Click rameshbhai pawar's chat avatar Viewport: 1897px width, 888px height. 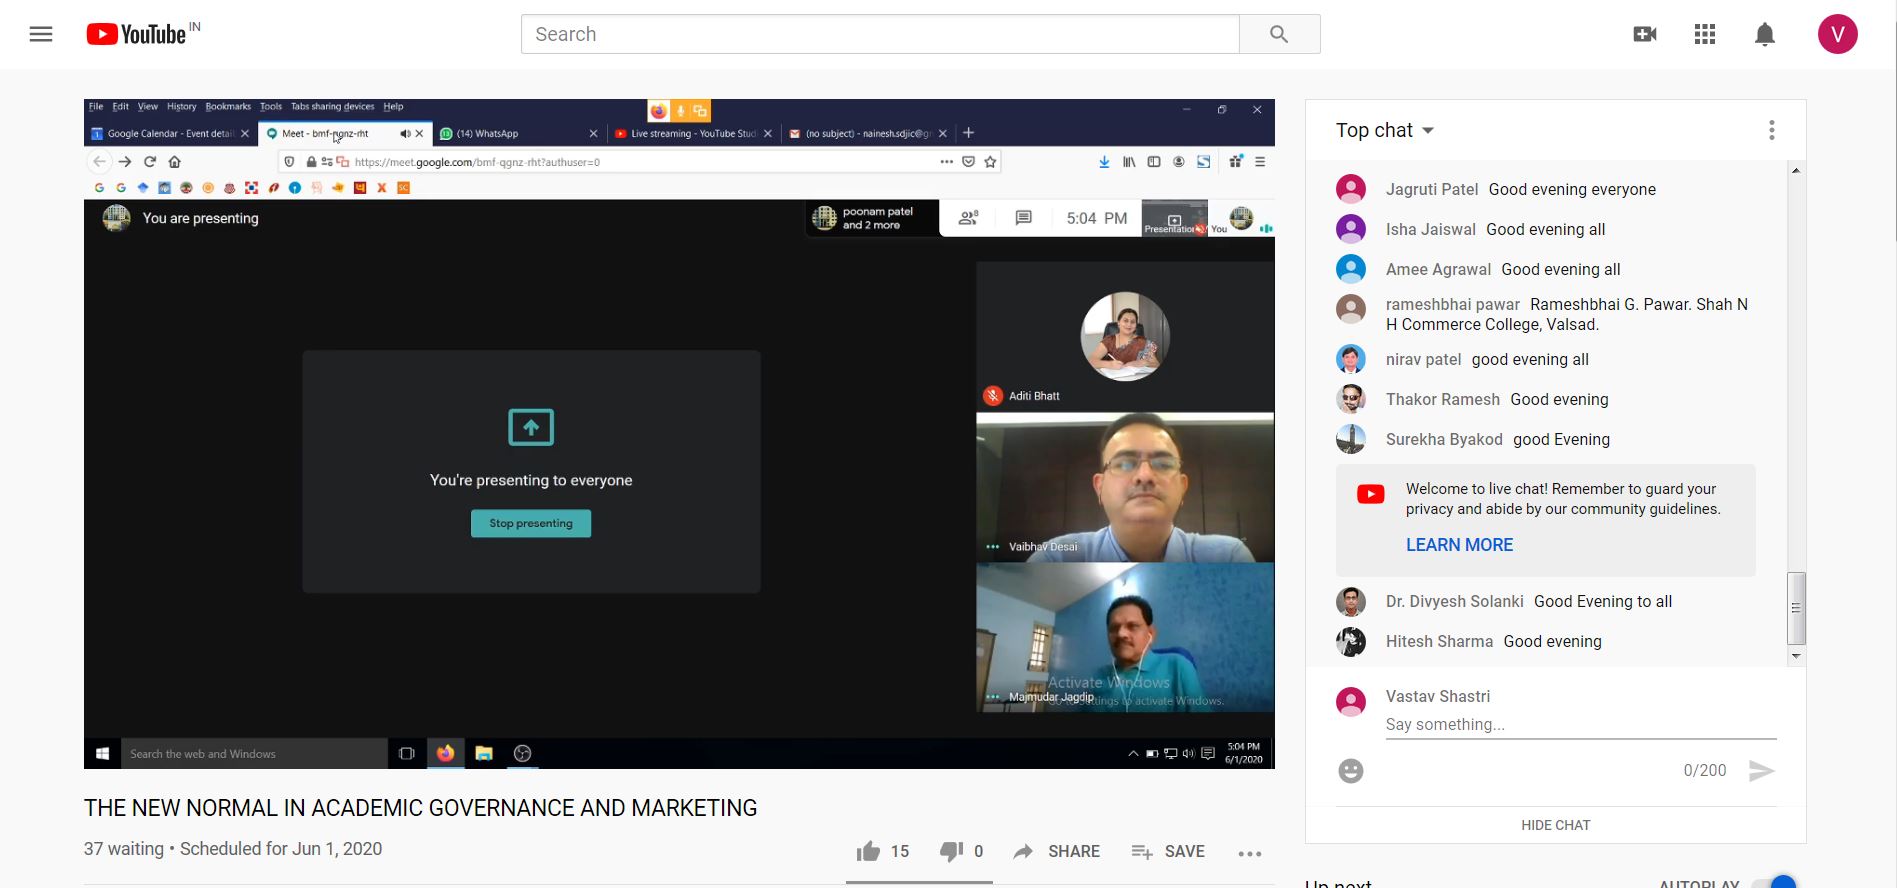click(x=1351, y=308)
